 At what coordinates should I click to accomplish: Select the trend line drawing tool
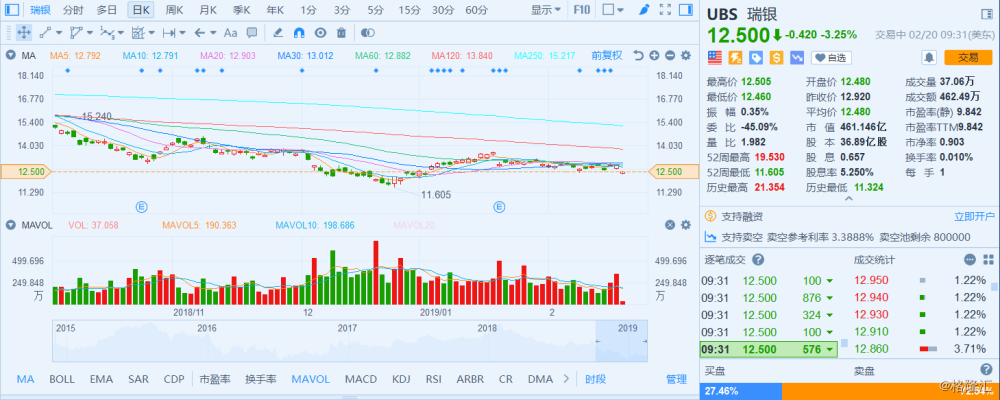(45, 33)
